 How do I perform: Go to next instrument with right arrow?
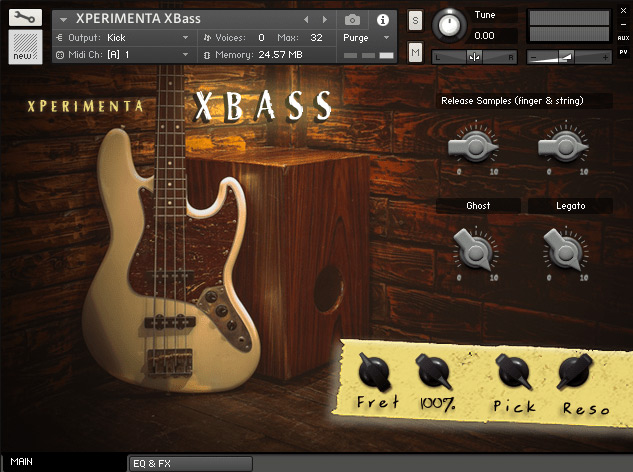tap(324, 19)
